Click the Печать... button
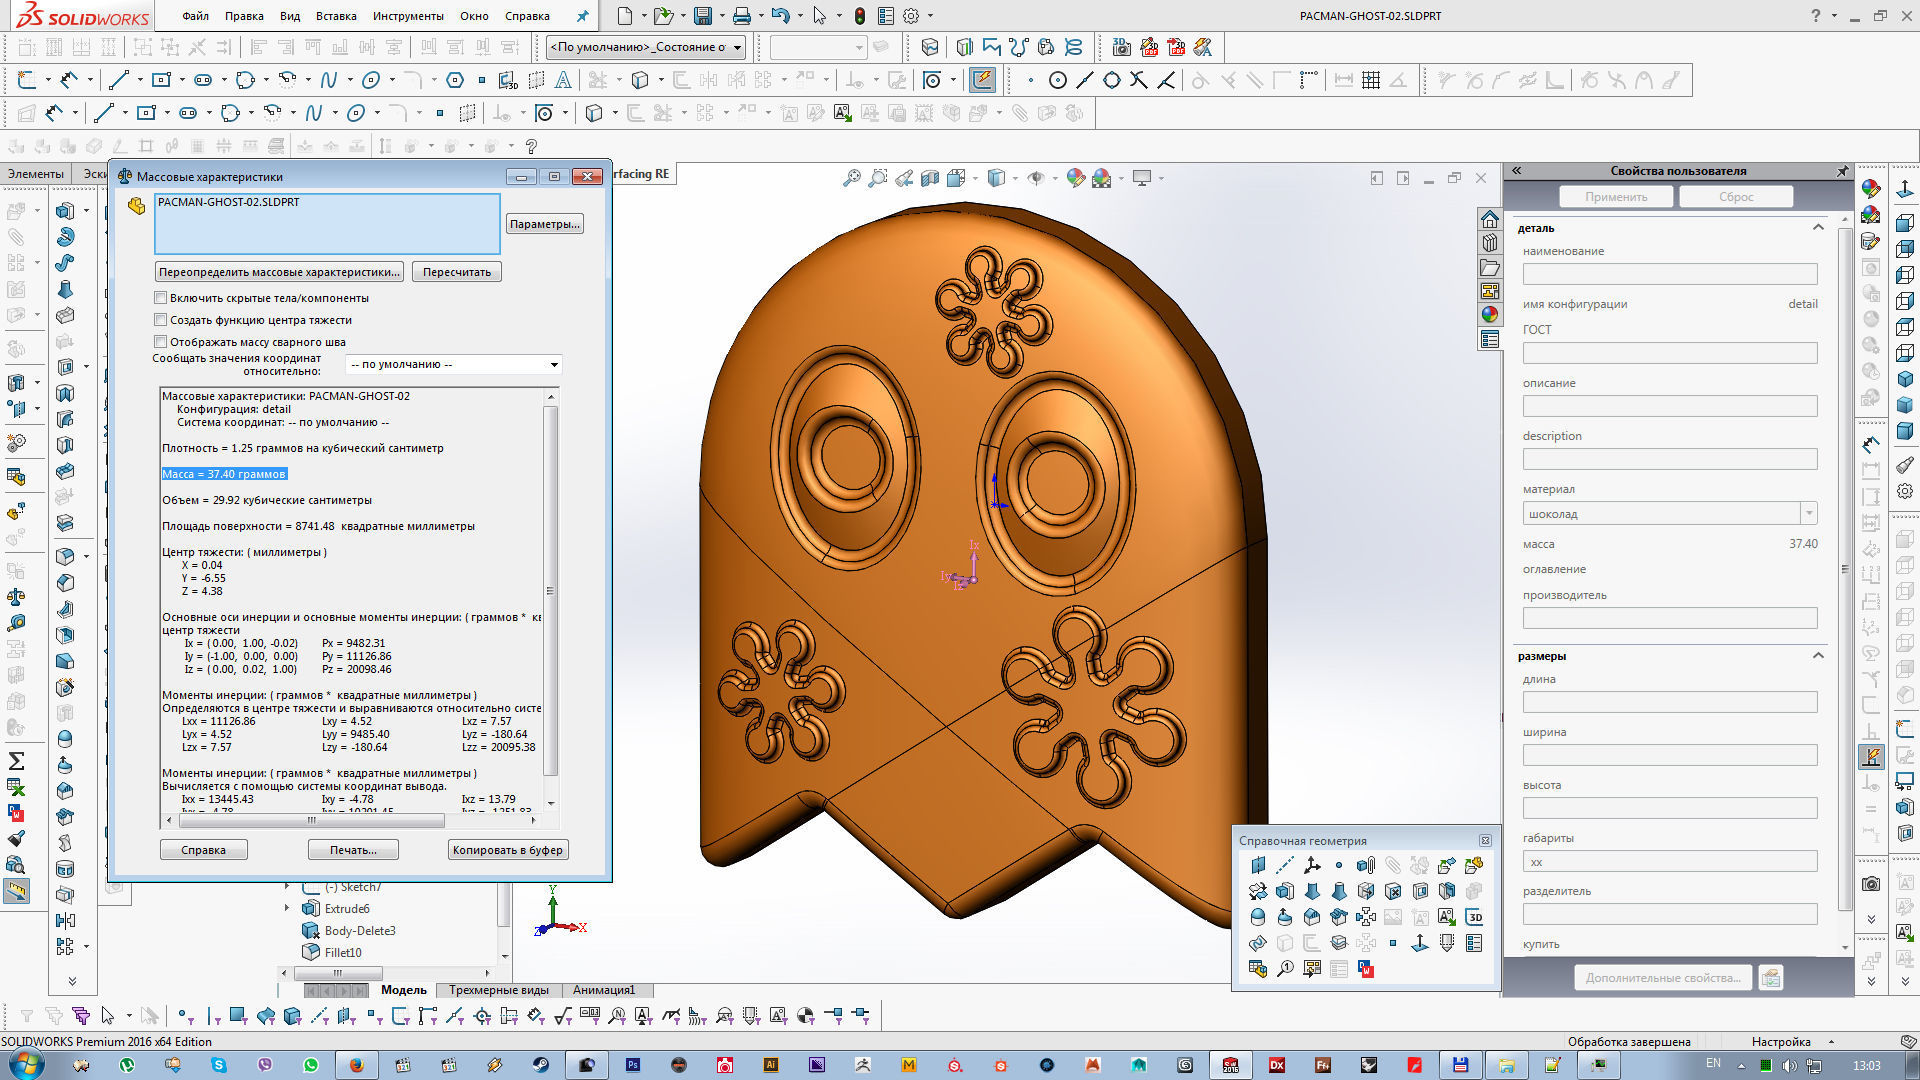Viewport: 1920px width, 1080px height. (353, 850)
